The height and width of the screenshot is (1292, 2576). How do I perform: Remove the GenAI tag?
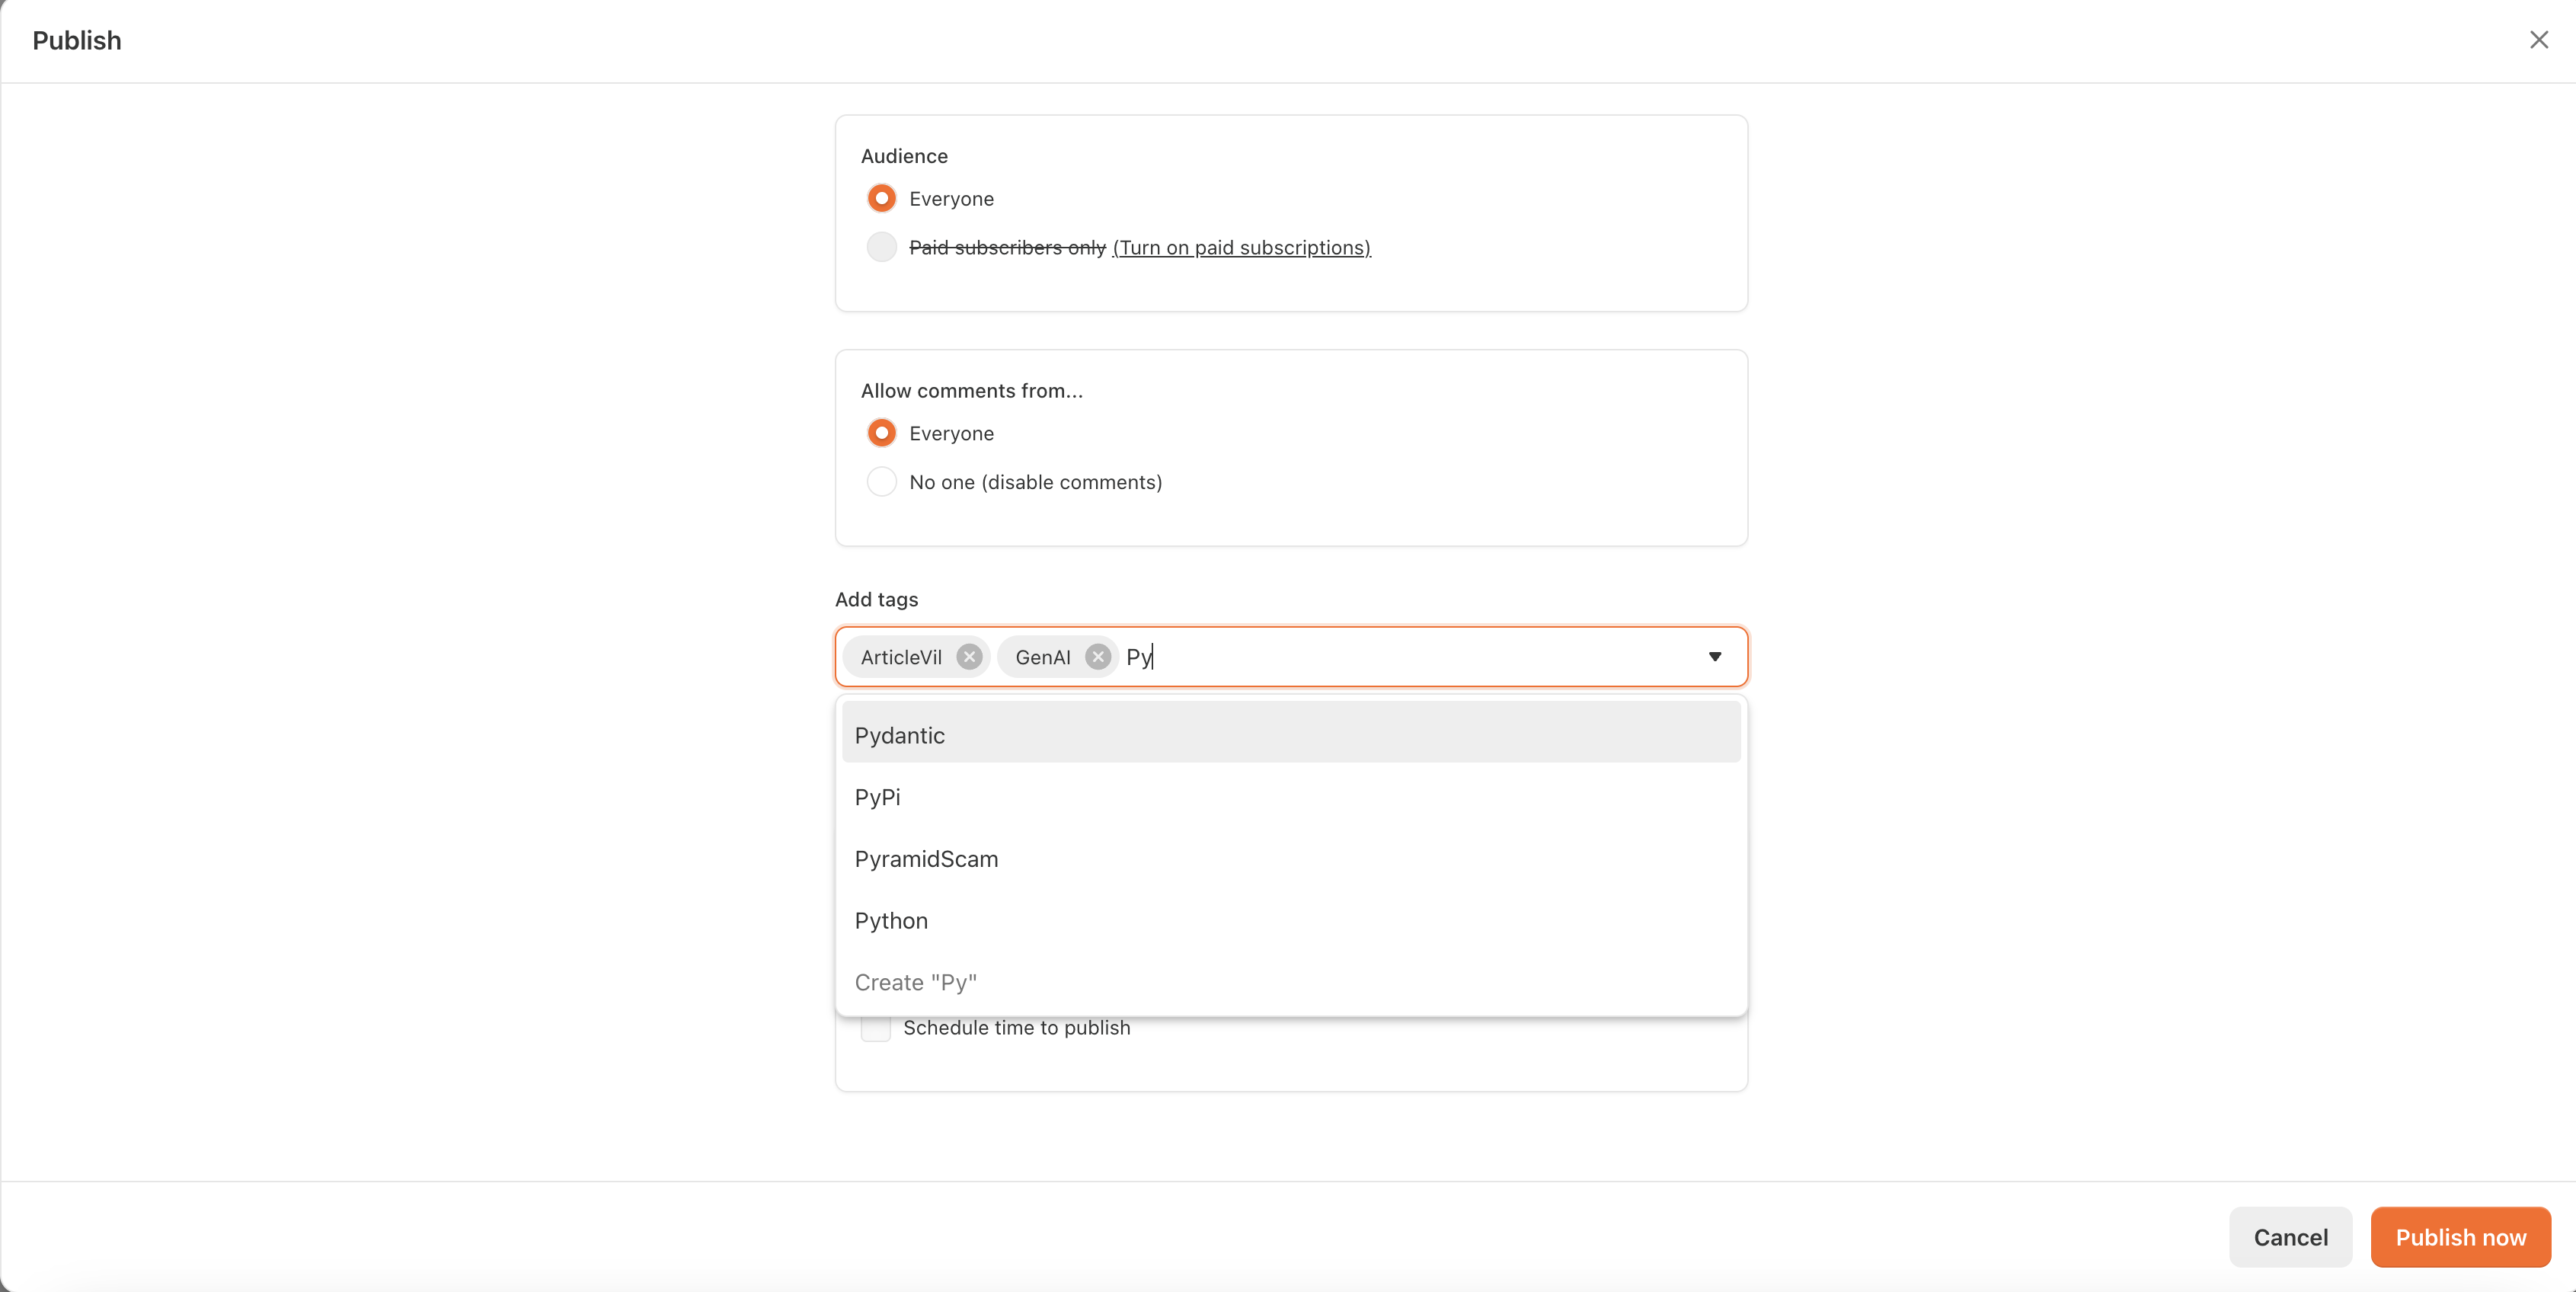point(1097,657)
